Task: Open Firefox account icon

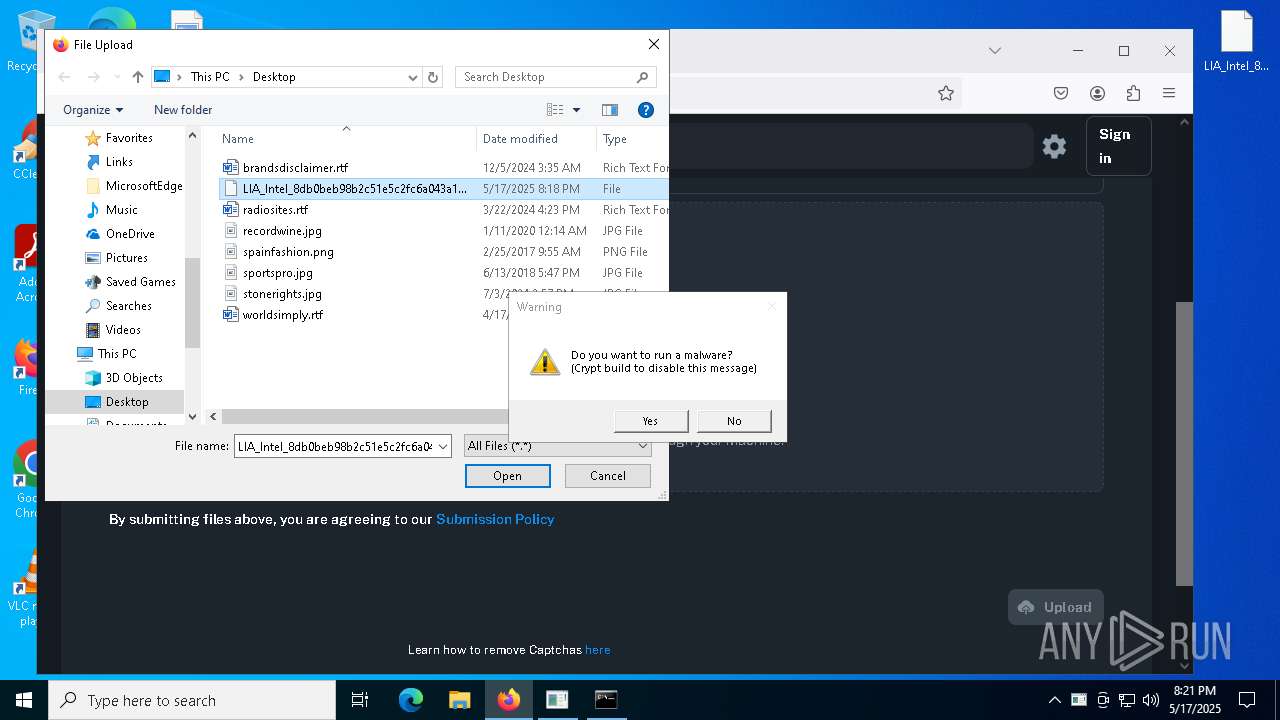Action: 1097,93
